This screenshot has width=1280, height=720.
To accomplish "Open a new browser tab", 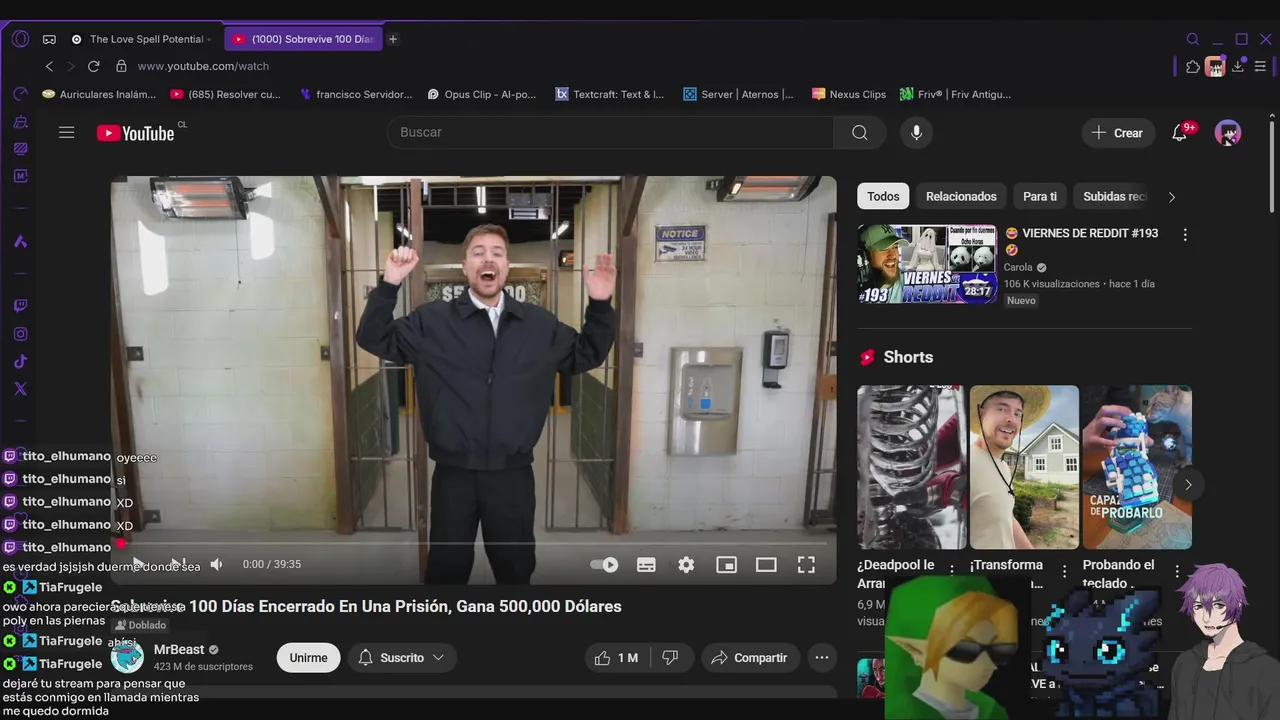I will click(393, 39).
